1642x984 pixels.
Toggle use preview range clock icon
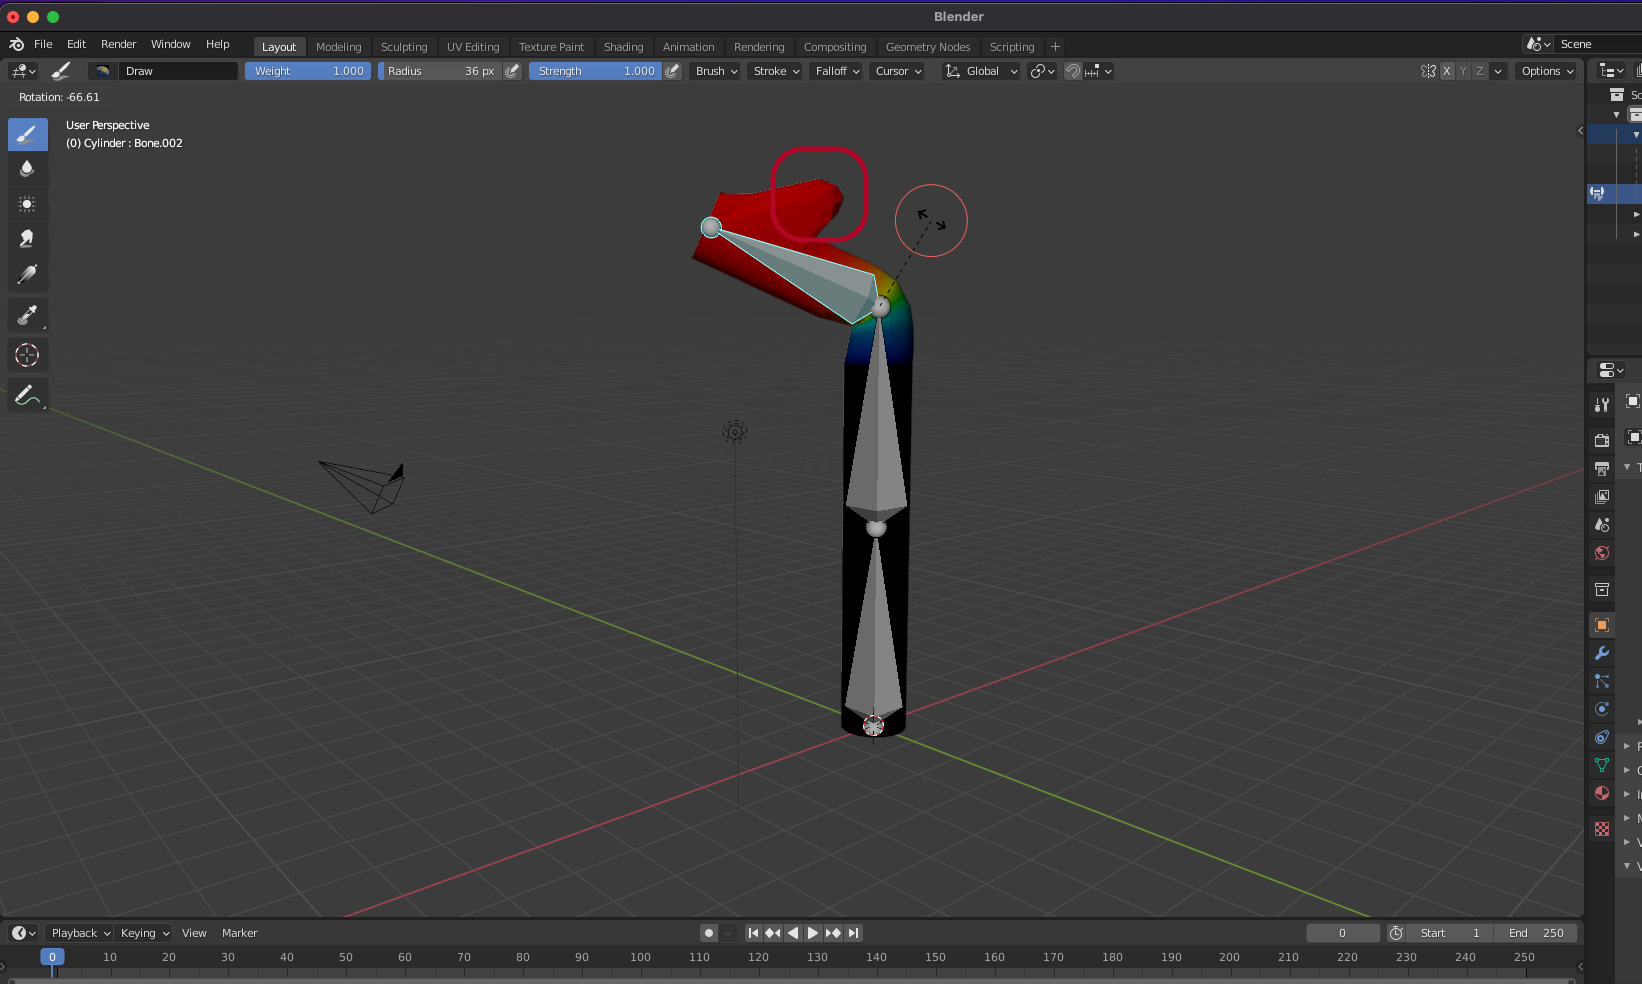tap(1396, 933)
